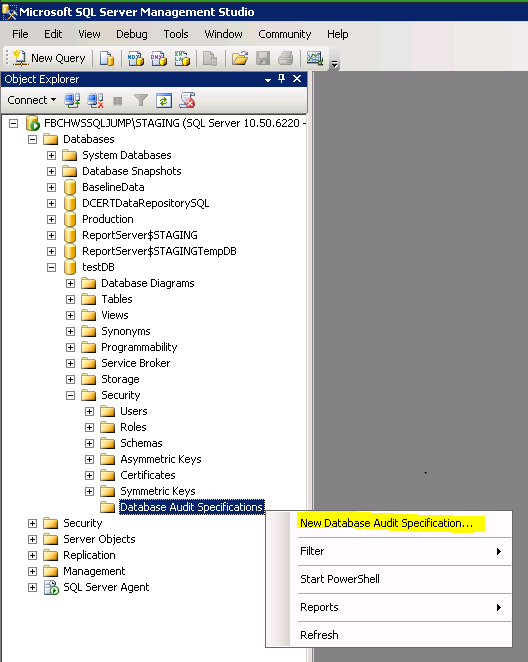Click the Activity Monitor icon

click(315, 58)
